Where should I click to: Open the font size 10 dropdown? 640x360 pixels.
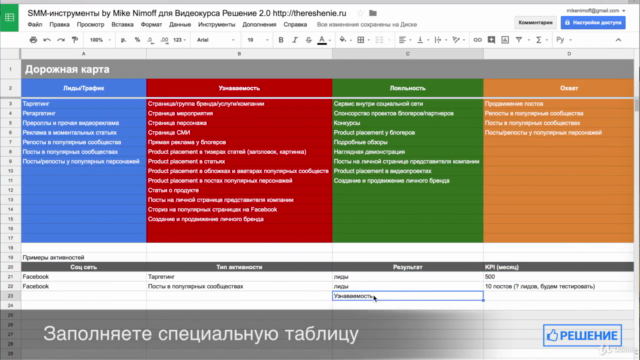pos(258,40)
